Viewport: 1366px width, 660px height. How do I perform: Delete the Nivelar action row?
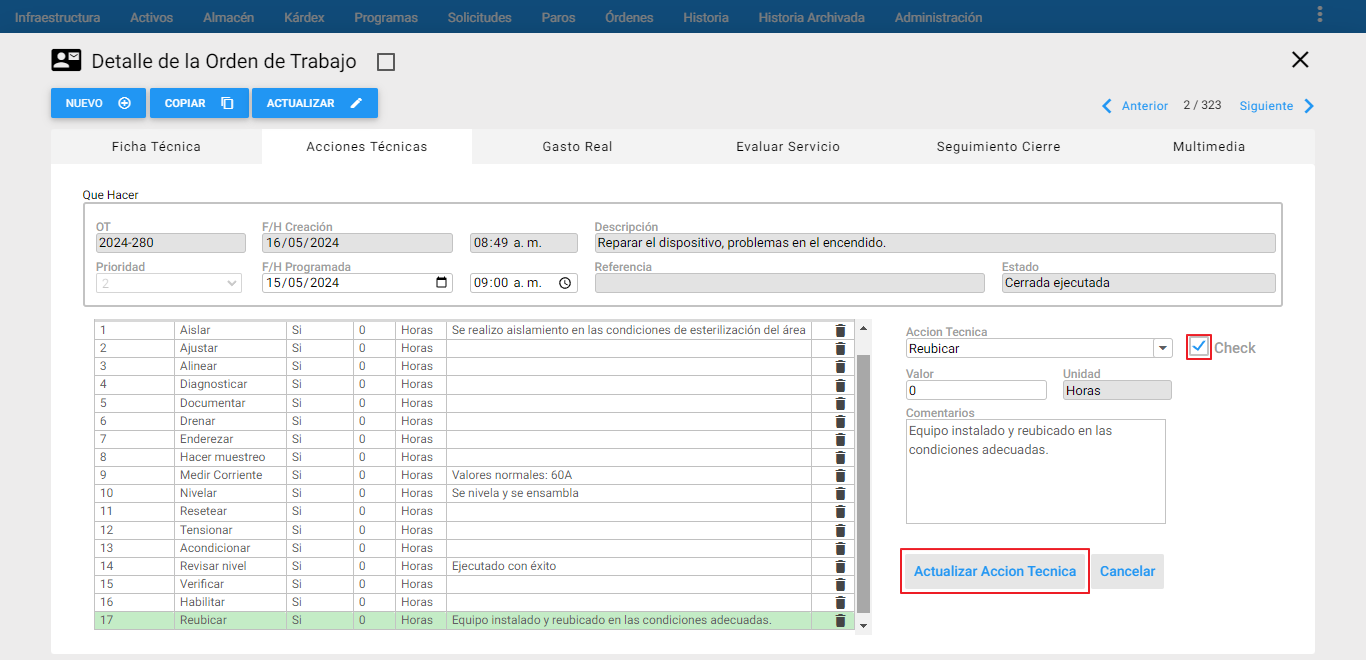coord(840,493)
